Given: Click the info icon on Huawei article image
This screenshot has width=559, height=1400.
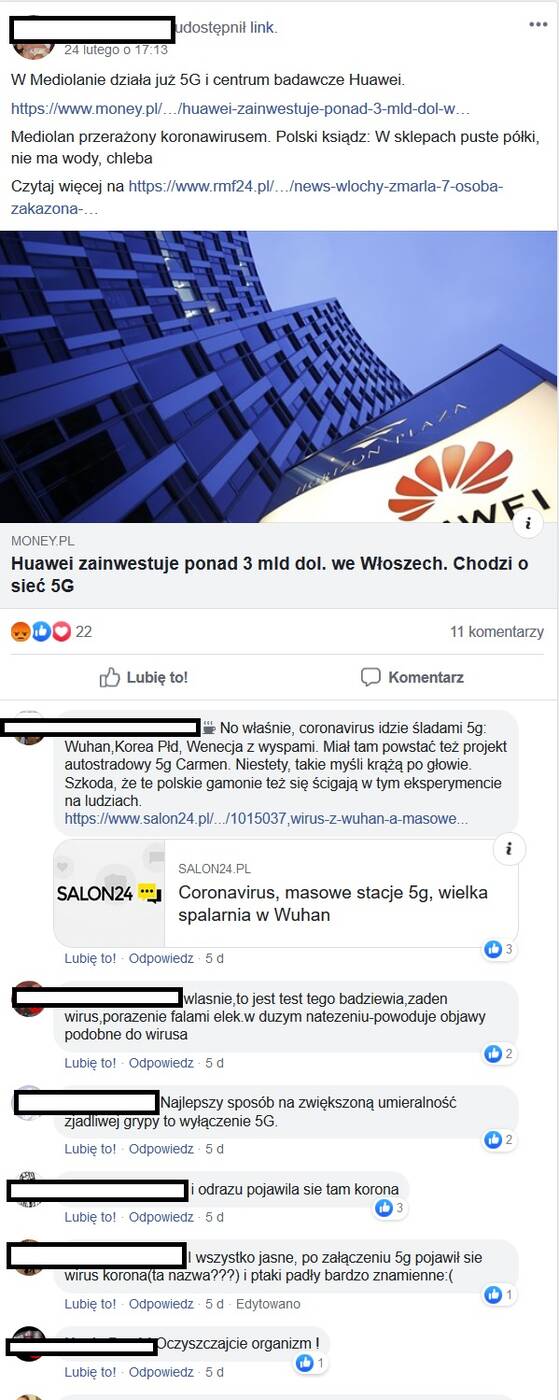Looking at the screenshot, I should [527, 524].
